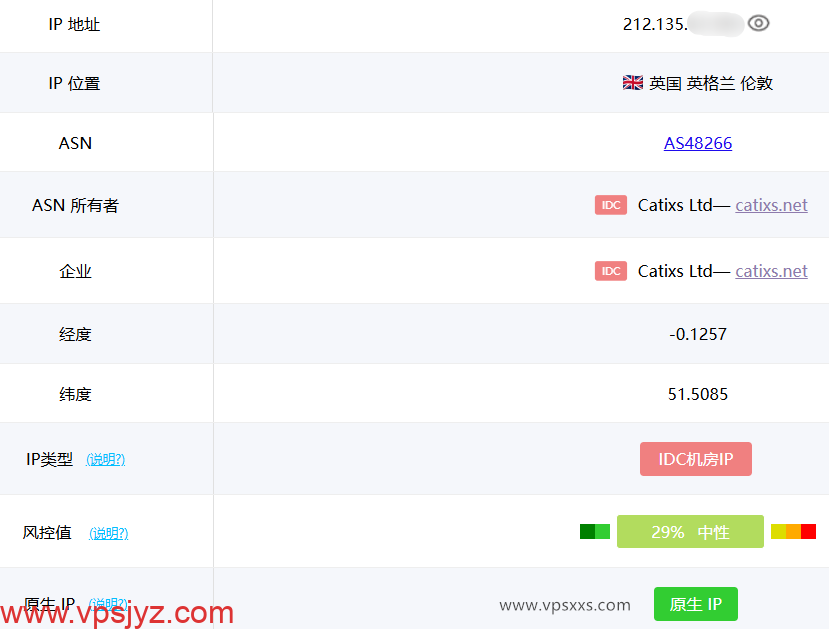Reveal the hidden IP address with eye icon
The width and height of the screenshot is (829, 629).
click(x=759, y=23)
